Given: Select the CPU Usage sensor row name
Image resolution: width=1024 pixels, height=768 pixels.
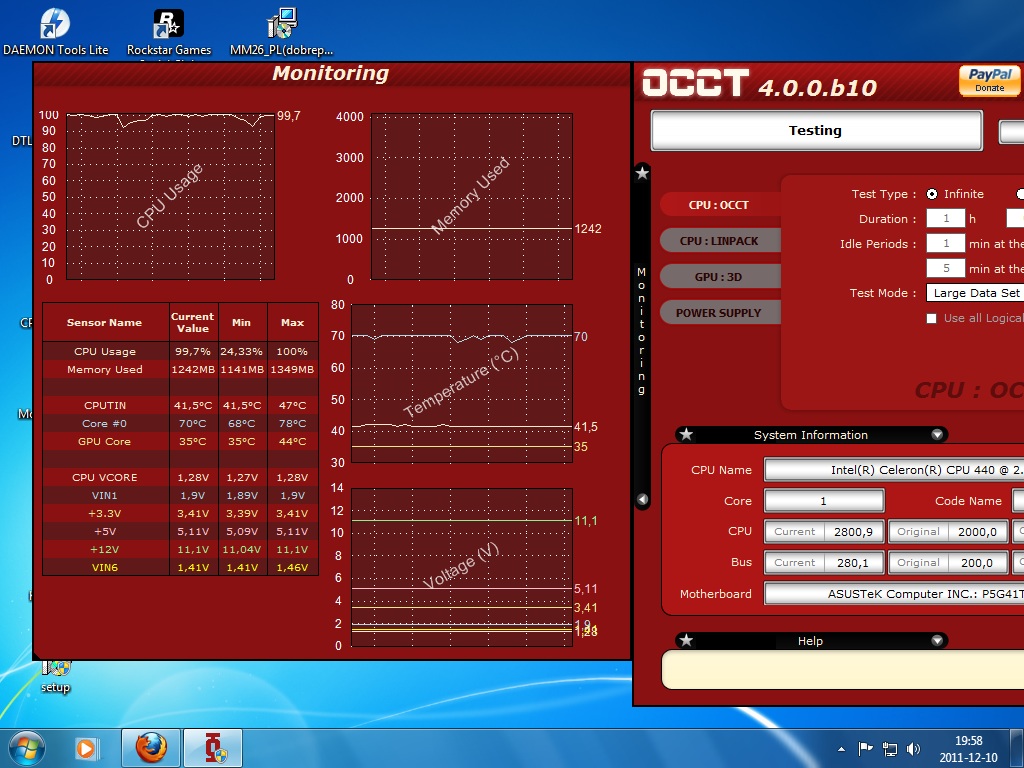Looking at the screenshot, I should coord(105,351).
